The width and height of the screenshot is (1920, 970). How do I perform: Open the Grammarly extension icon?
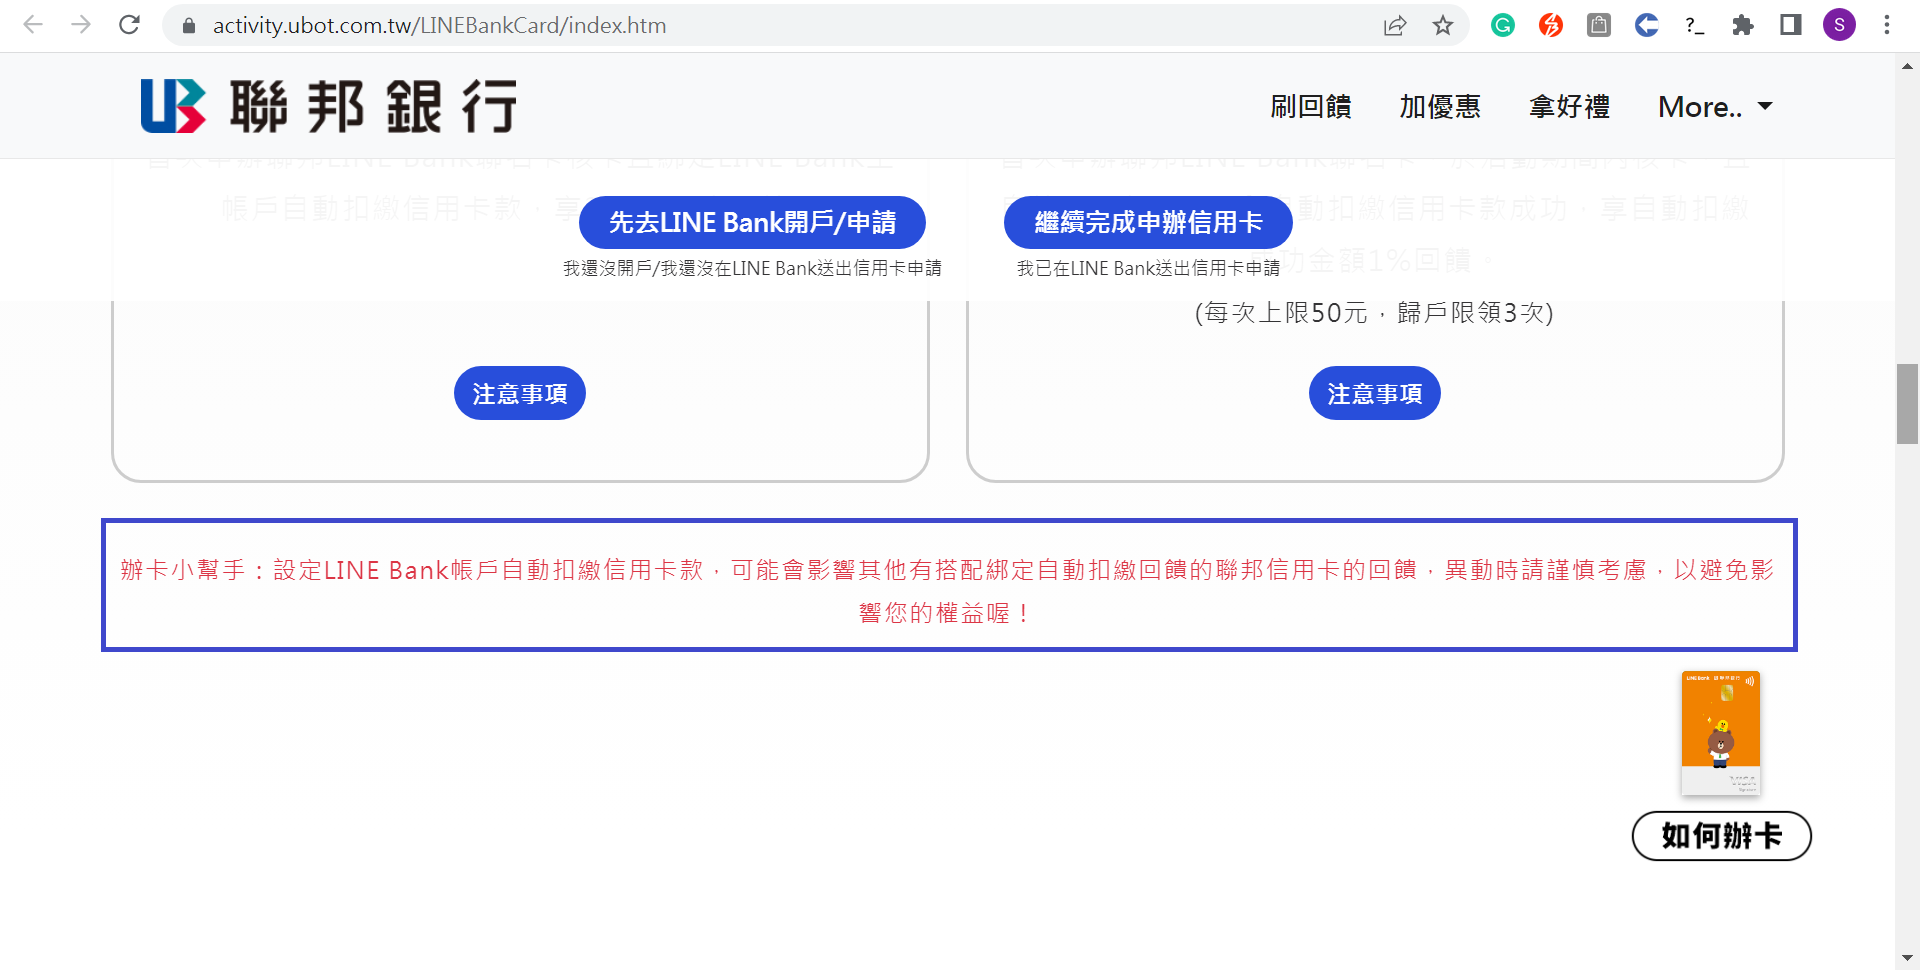point(1502,25)
